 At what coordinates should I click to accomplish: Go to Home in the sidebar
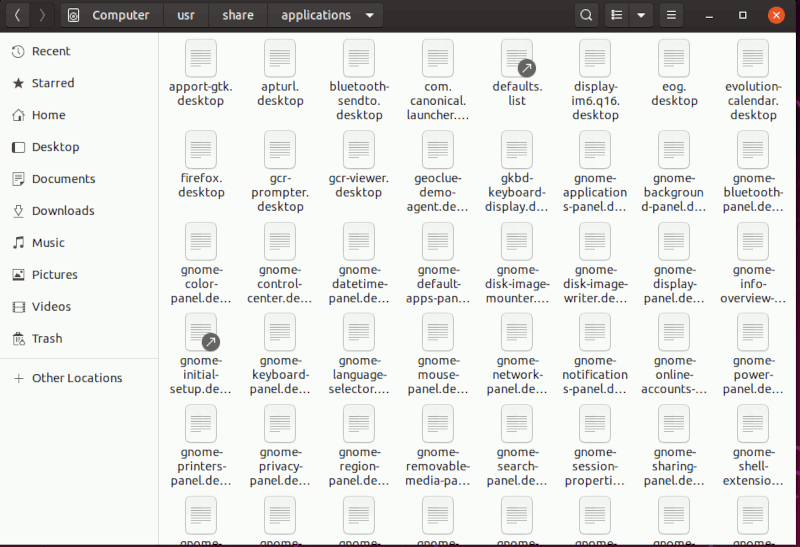click(79, 115)
